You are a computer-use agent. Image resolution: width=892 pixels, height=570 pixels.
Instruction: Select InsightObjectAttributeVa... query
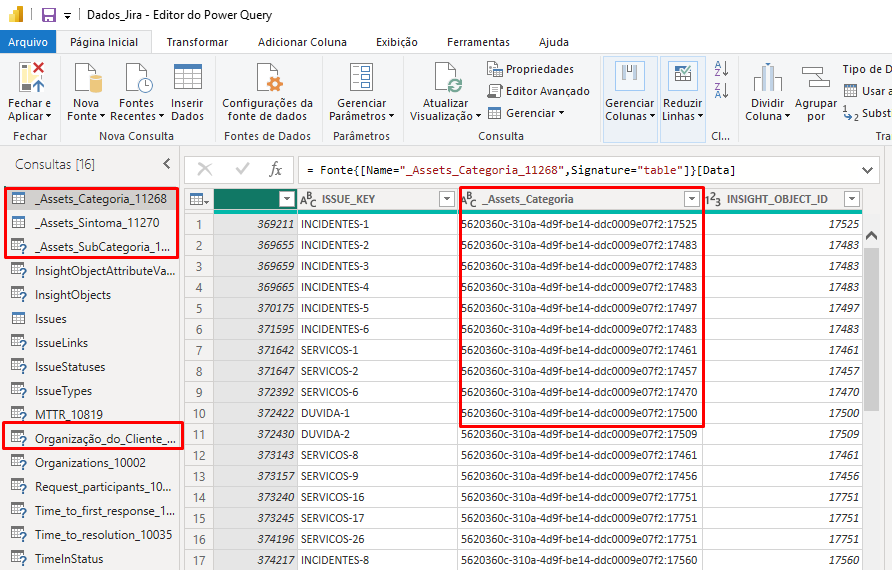pos(91,271)
